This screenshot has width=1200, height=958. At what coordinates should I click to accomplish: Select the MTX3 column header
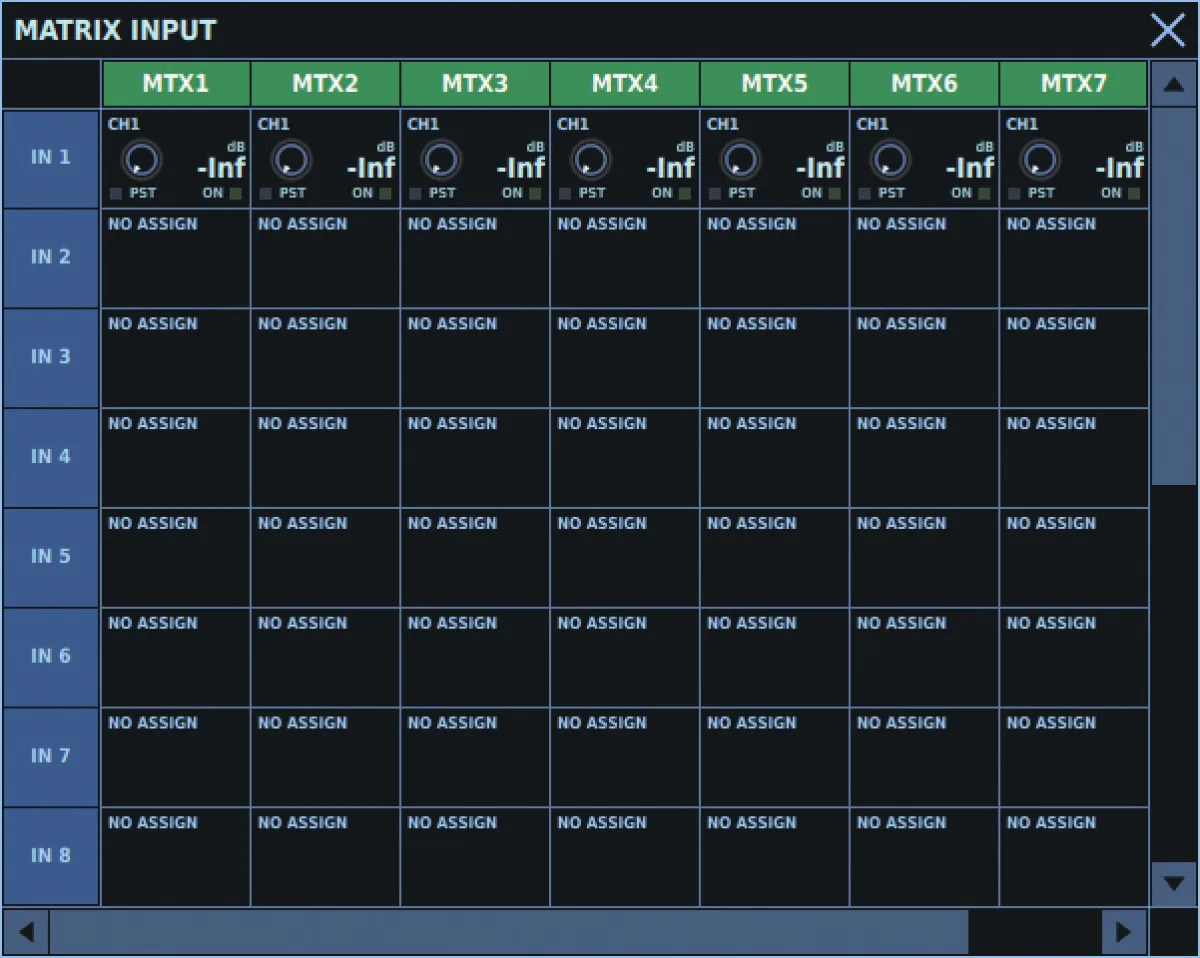[475, 84]
